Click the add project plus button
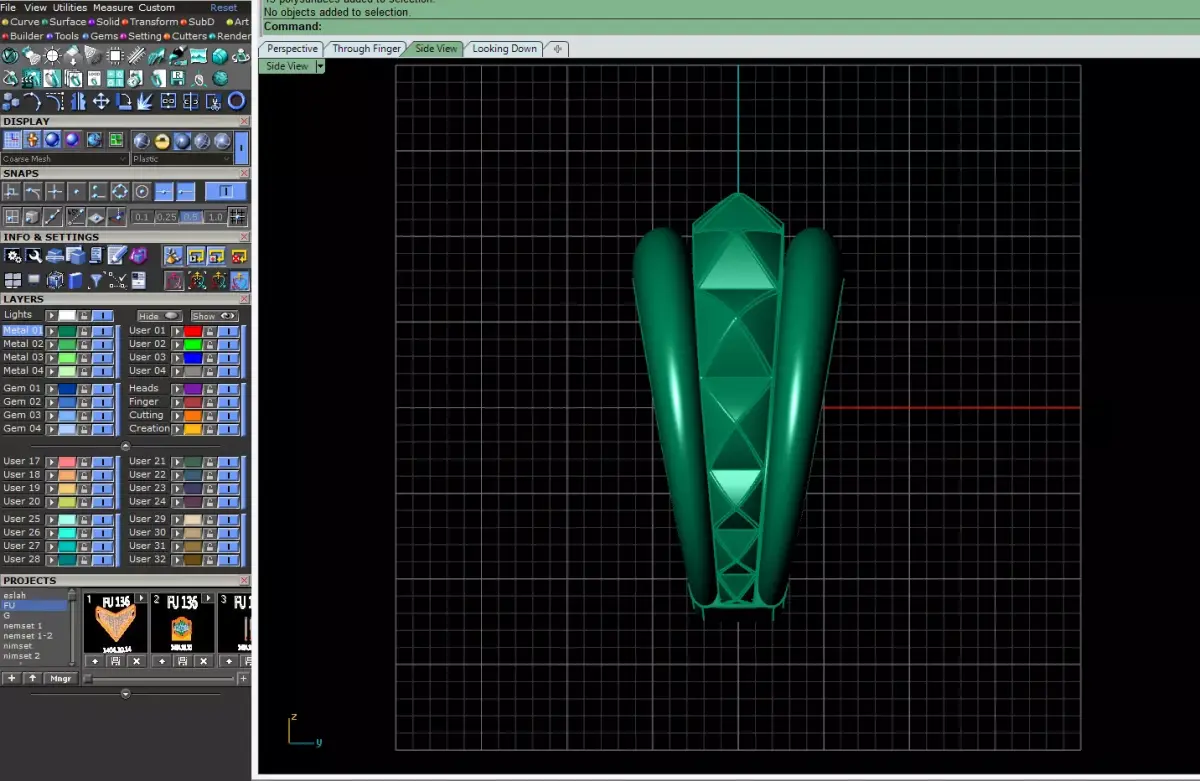The image size is (1200, 781). (x=11, y=678)
